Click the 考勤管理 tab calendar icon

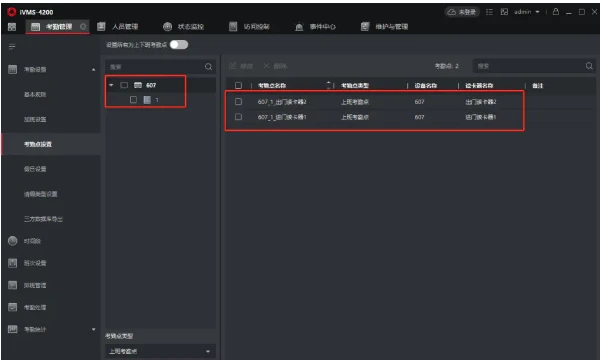point(35,27)
